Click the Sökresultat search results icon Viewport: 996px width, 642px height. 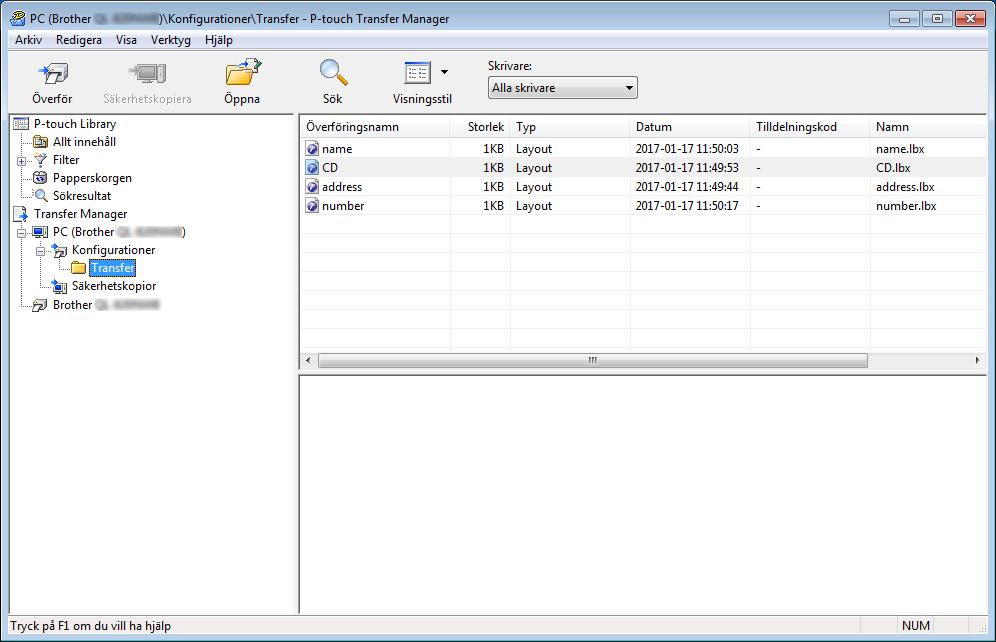click(x=41, y=196)
